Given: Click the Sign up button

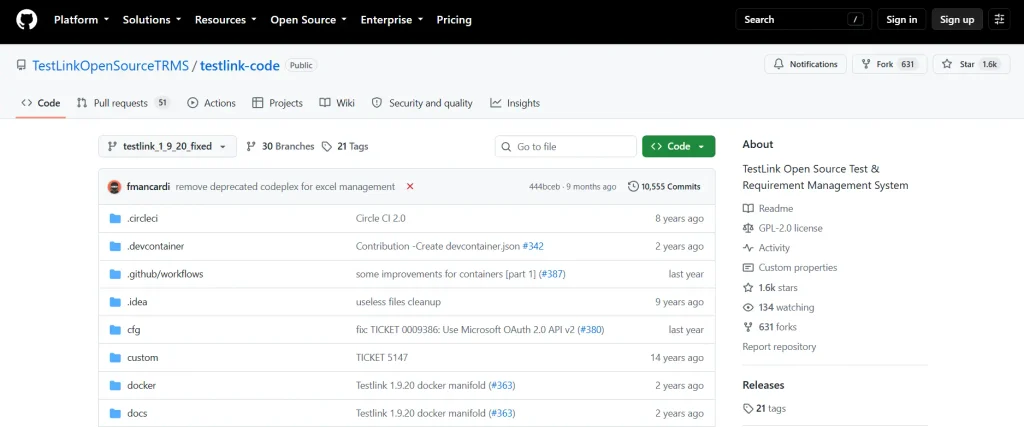Looking at the screenshot, I should (x=957, y=20).
